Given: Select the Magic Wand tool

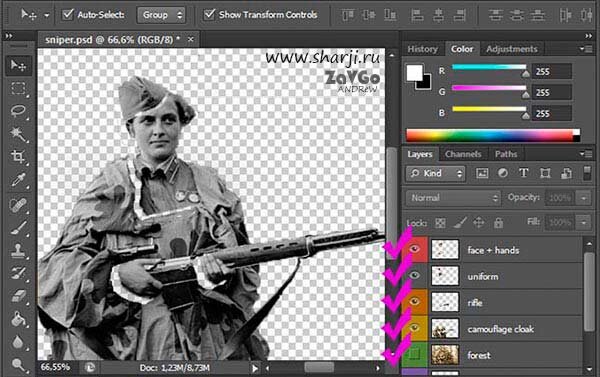Looking at the screenshot, I should [18, 134].
